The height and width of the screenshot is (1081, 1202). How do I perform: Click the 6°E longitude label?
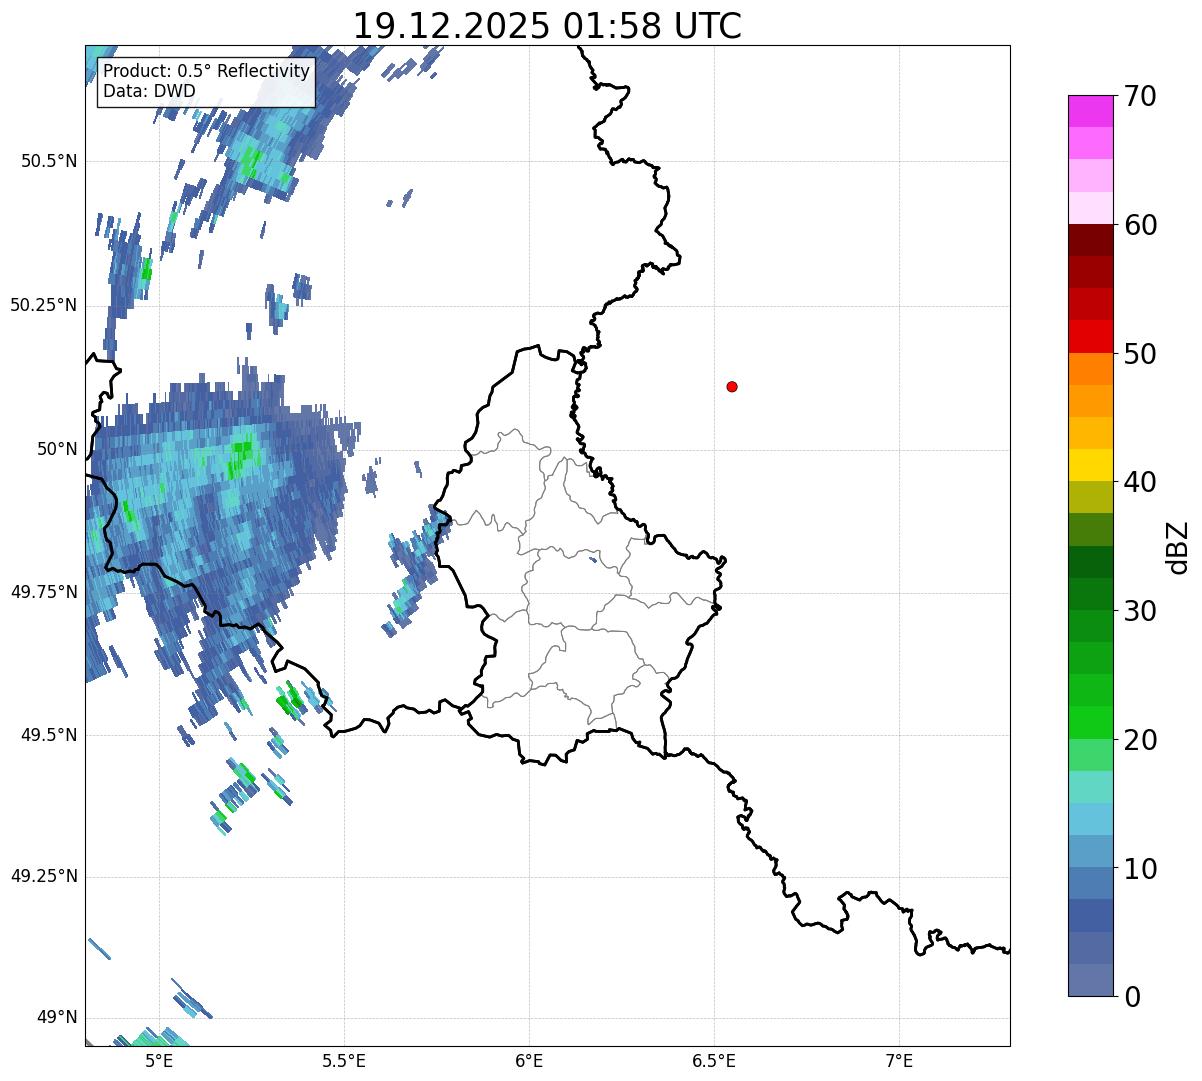[529, 1060]
